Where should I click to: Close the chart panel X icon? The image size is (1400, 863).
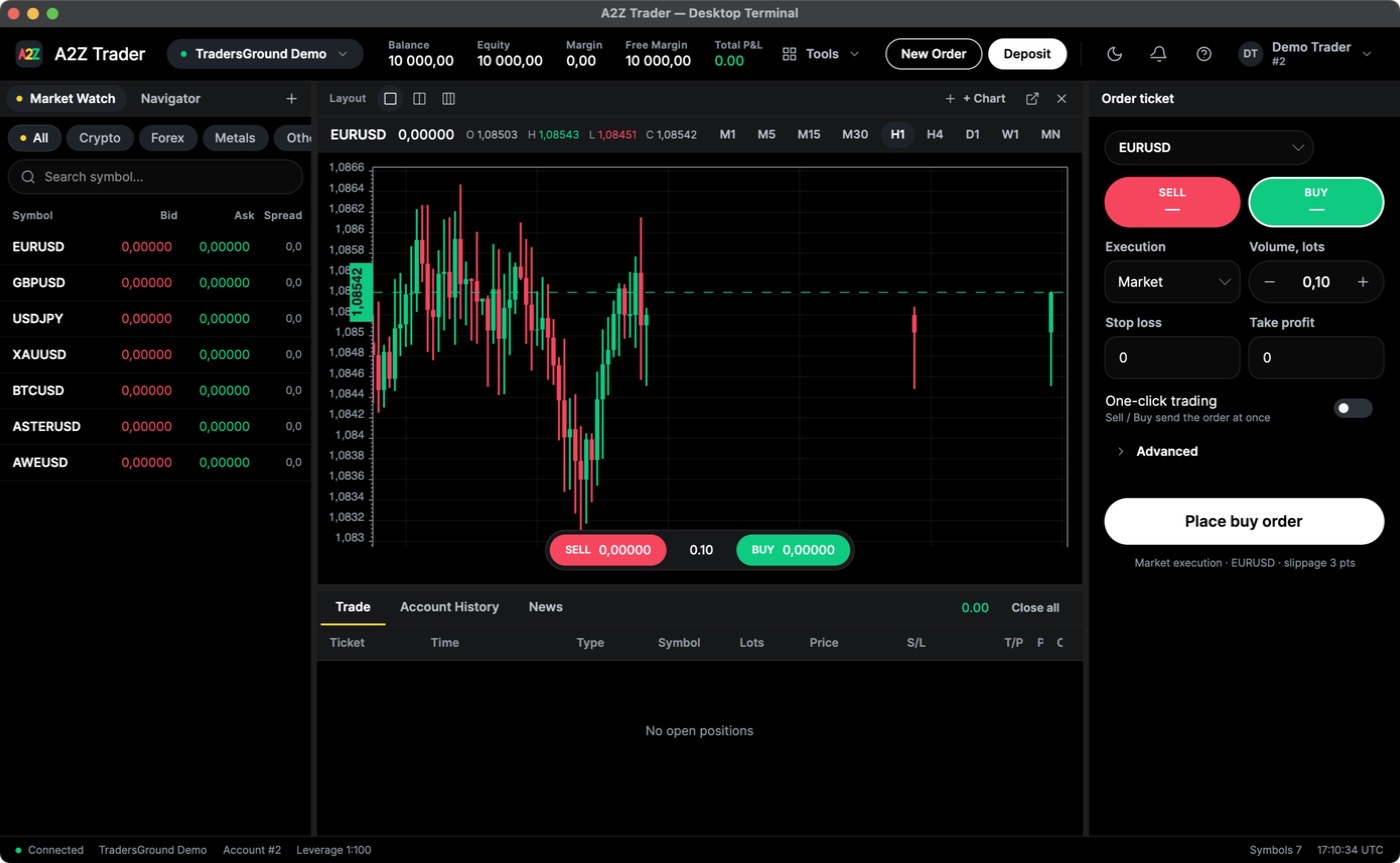1062,98
